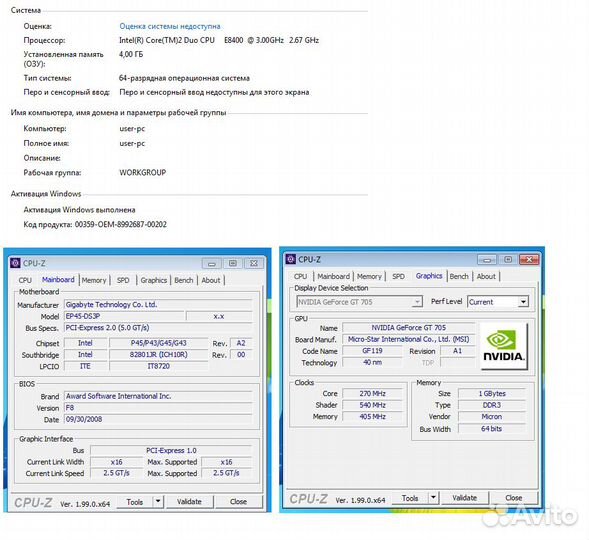The height and width of the screenshot is (540, 589).
Task: Open the 'Оценка системы недоступна' link
Action: point(170,26)
